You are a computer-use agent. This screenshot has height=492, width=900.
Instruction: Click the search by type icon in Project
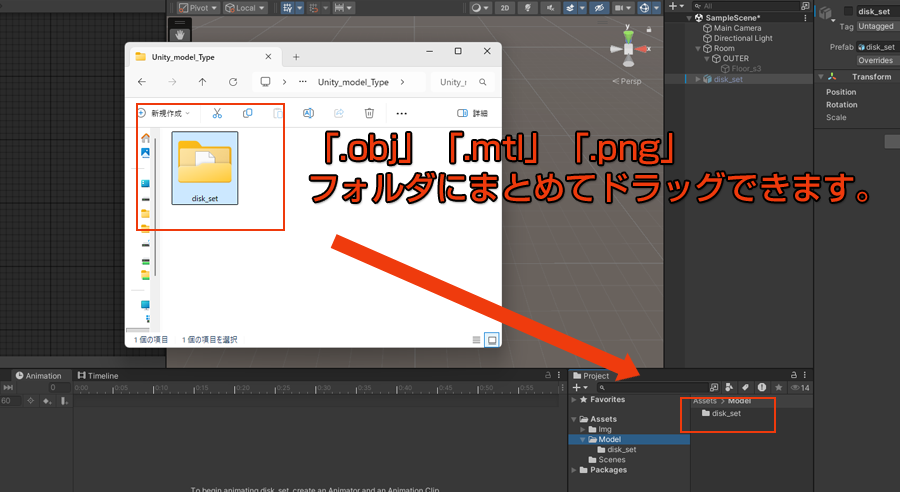729,387
